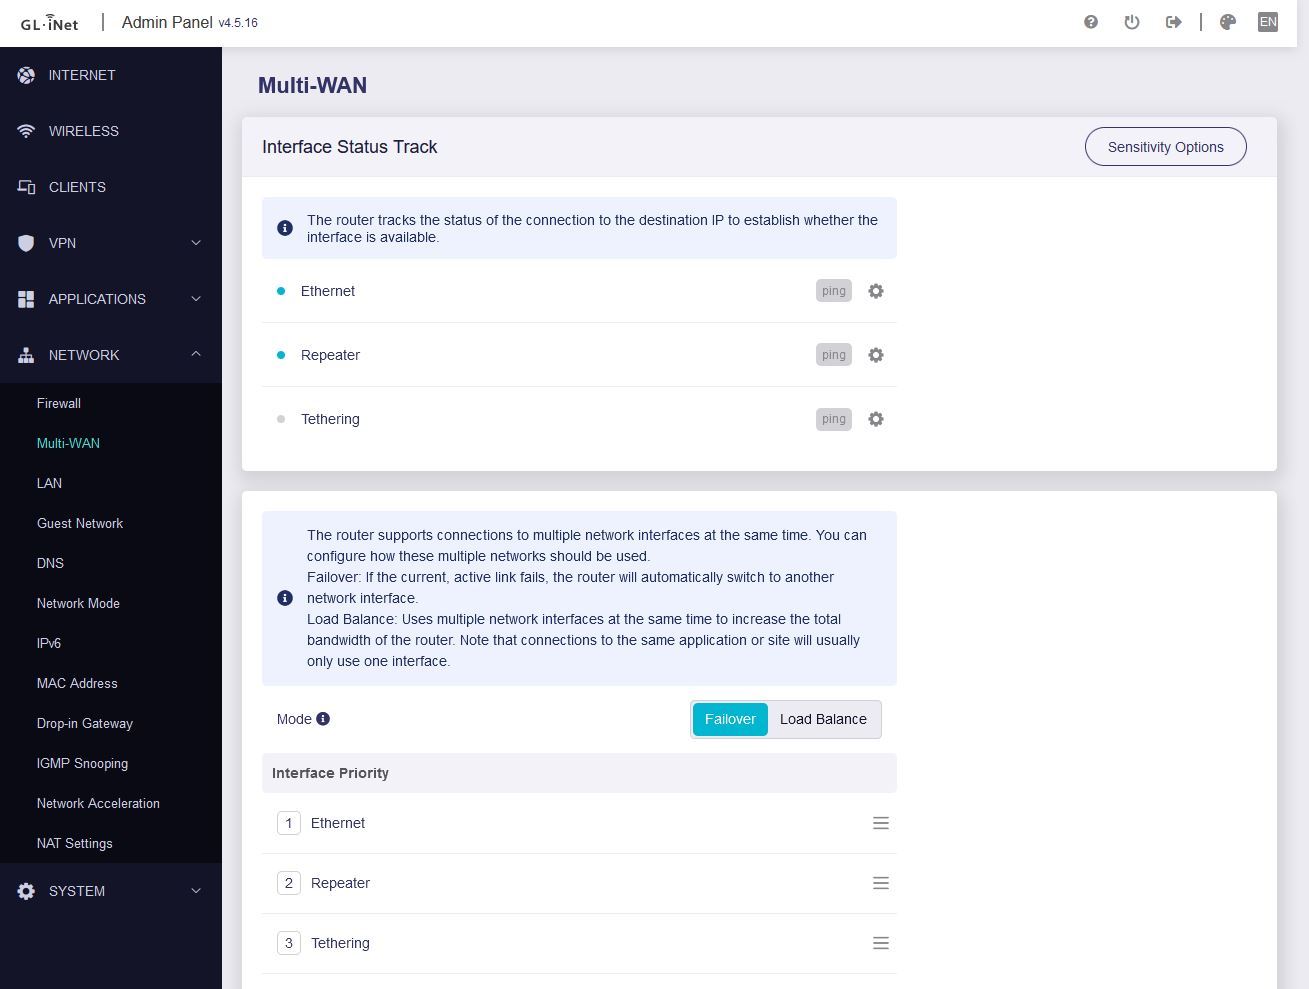
Task: Click the logout icon in header
Action: pos(1173,22)
